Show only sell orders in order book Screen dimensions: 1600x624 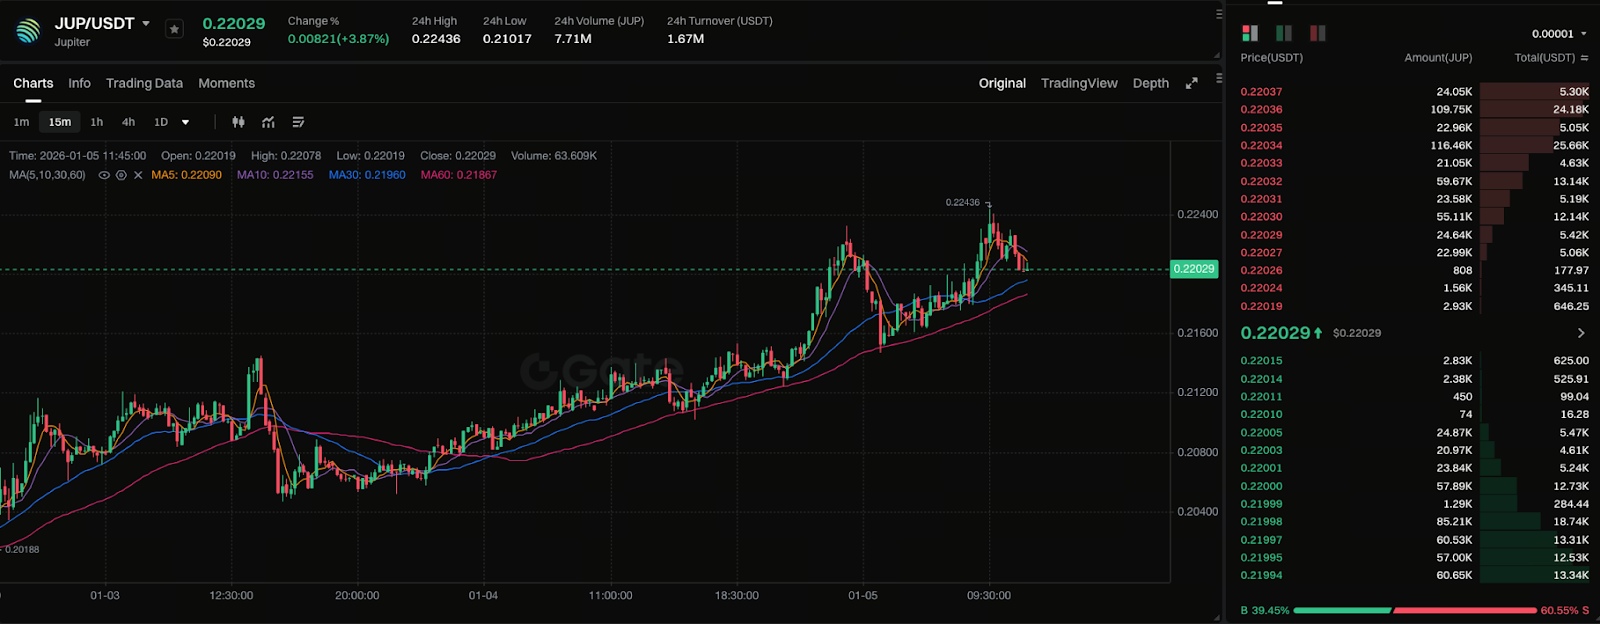(1318, 33)
